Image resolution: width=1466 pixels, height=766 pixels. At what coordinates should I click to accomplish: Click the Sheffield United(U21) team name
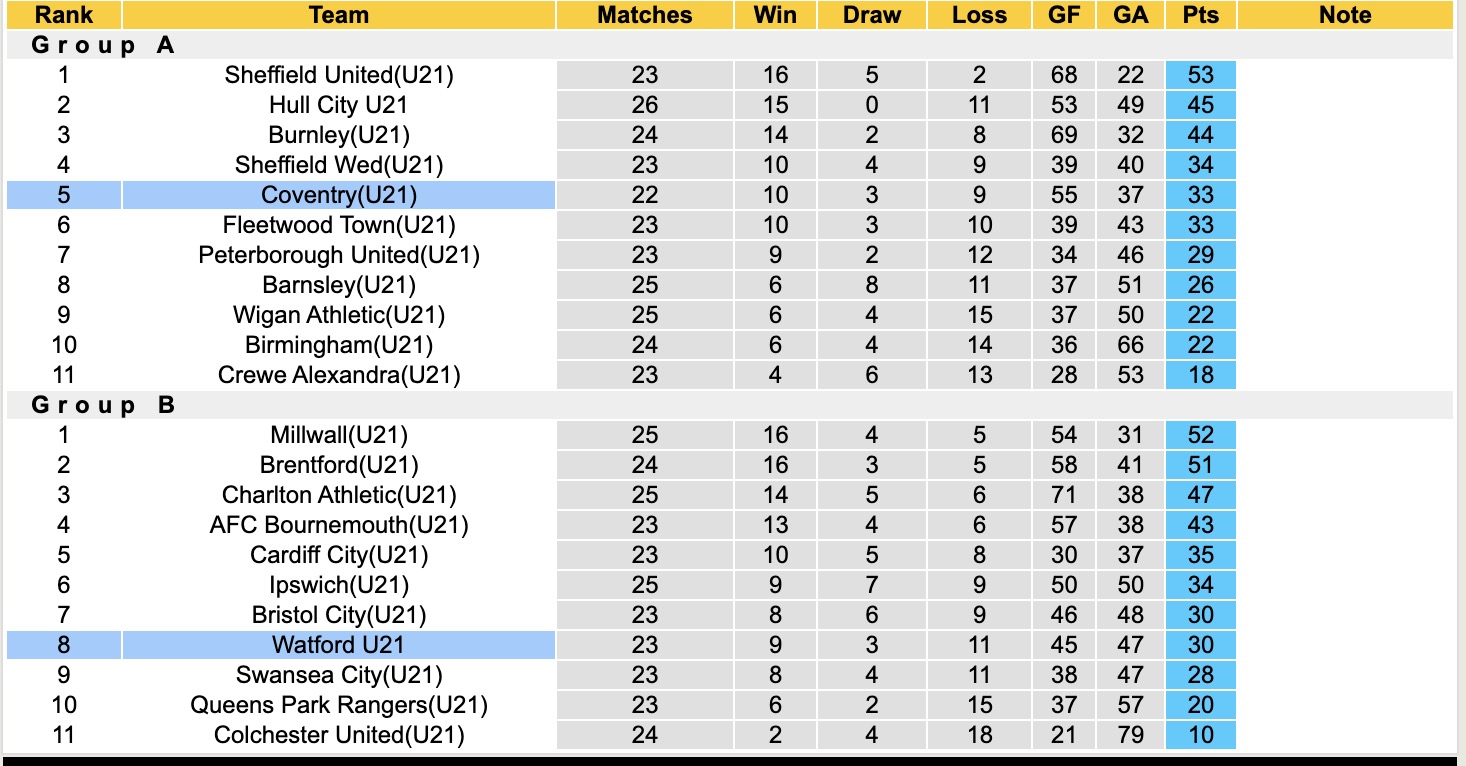[x=339, y=75]
